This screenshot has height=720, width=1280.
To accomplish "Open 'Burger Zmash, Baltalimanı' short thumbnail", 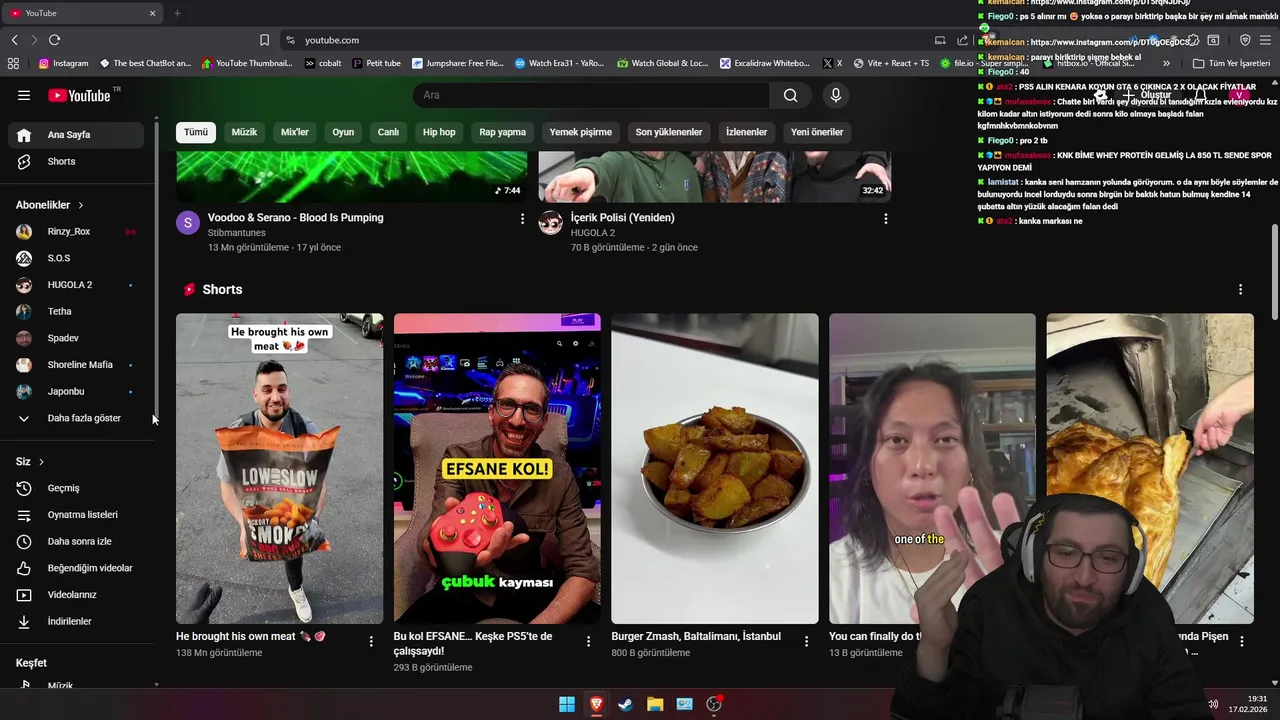I will [715, 468].
